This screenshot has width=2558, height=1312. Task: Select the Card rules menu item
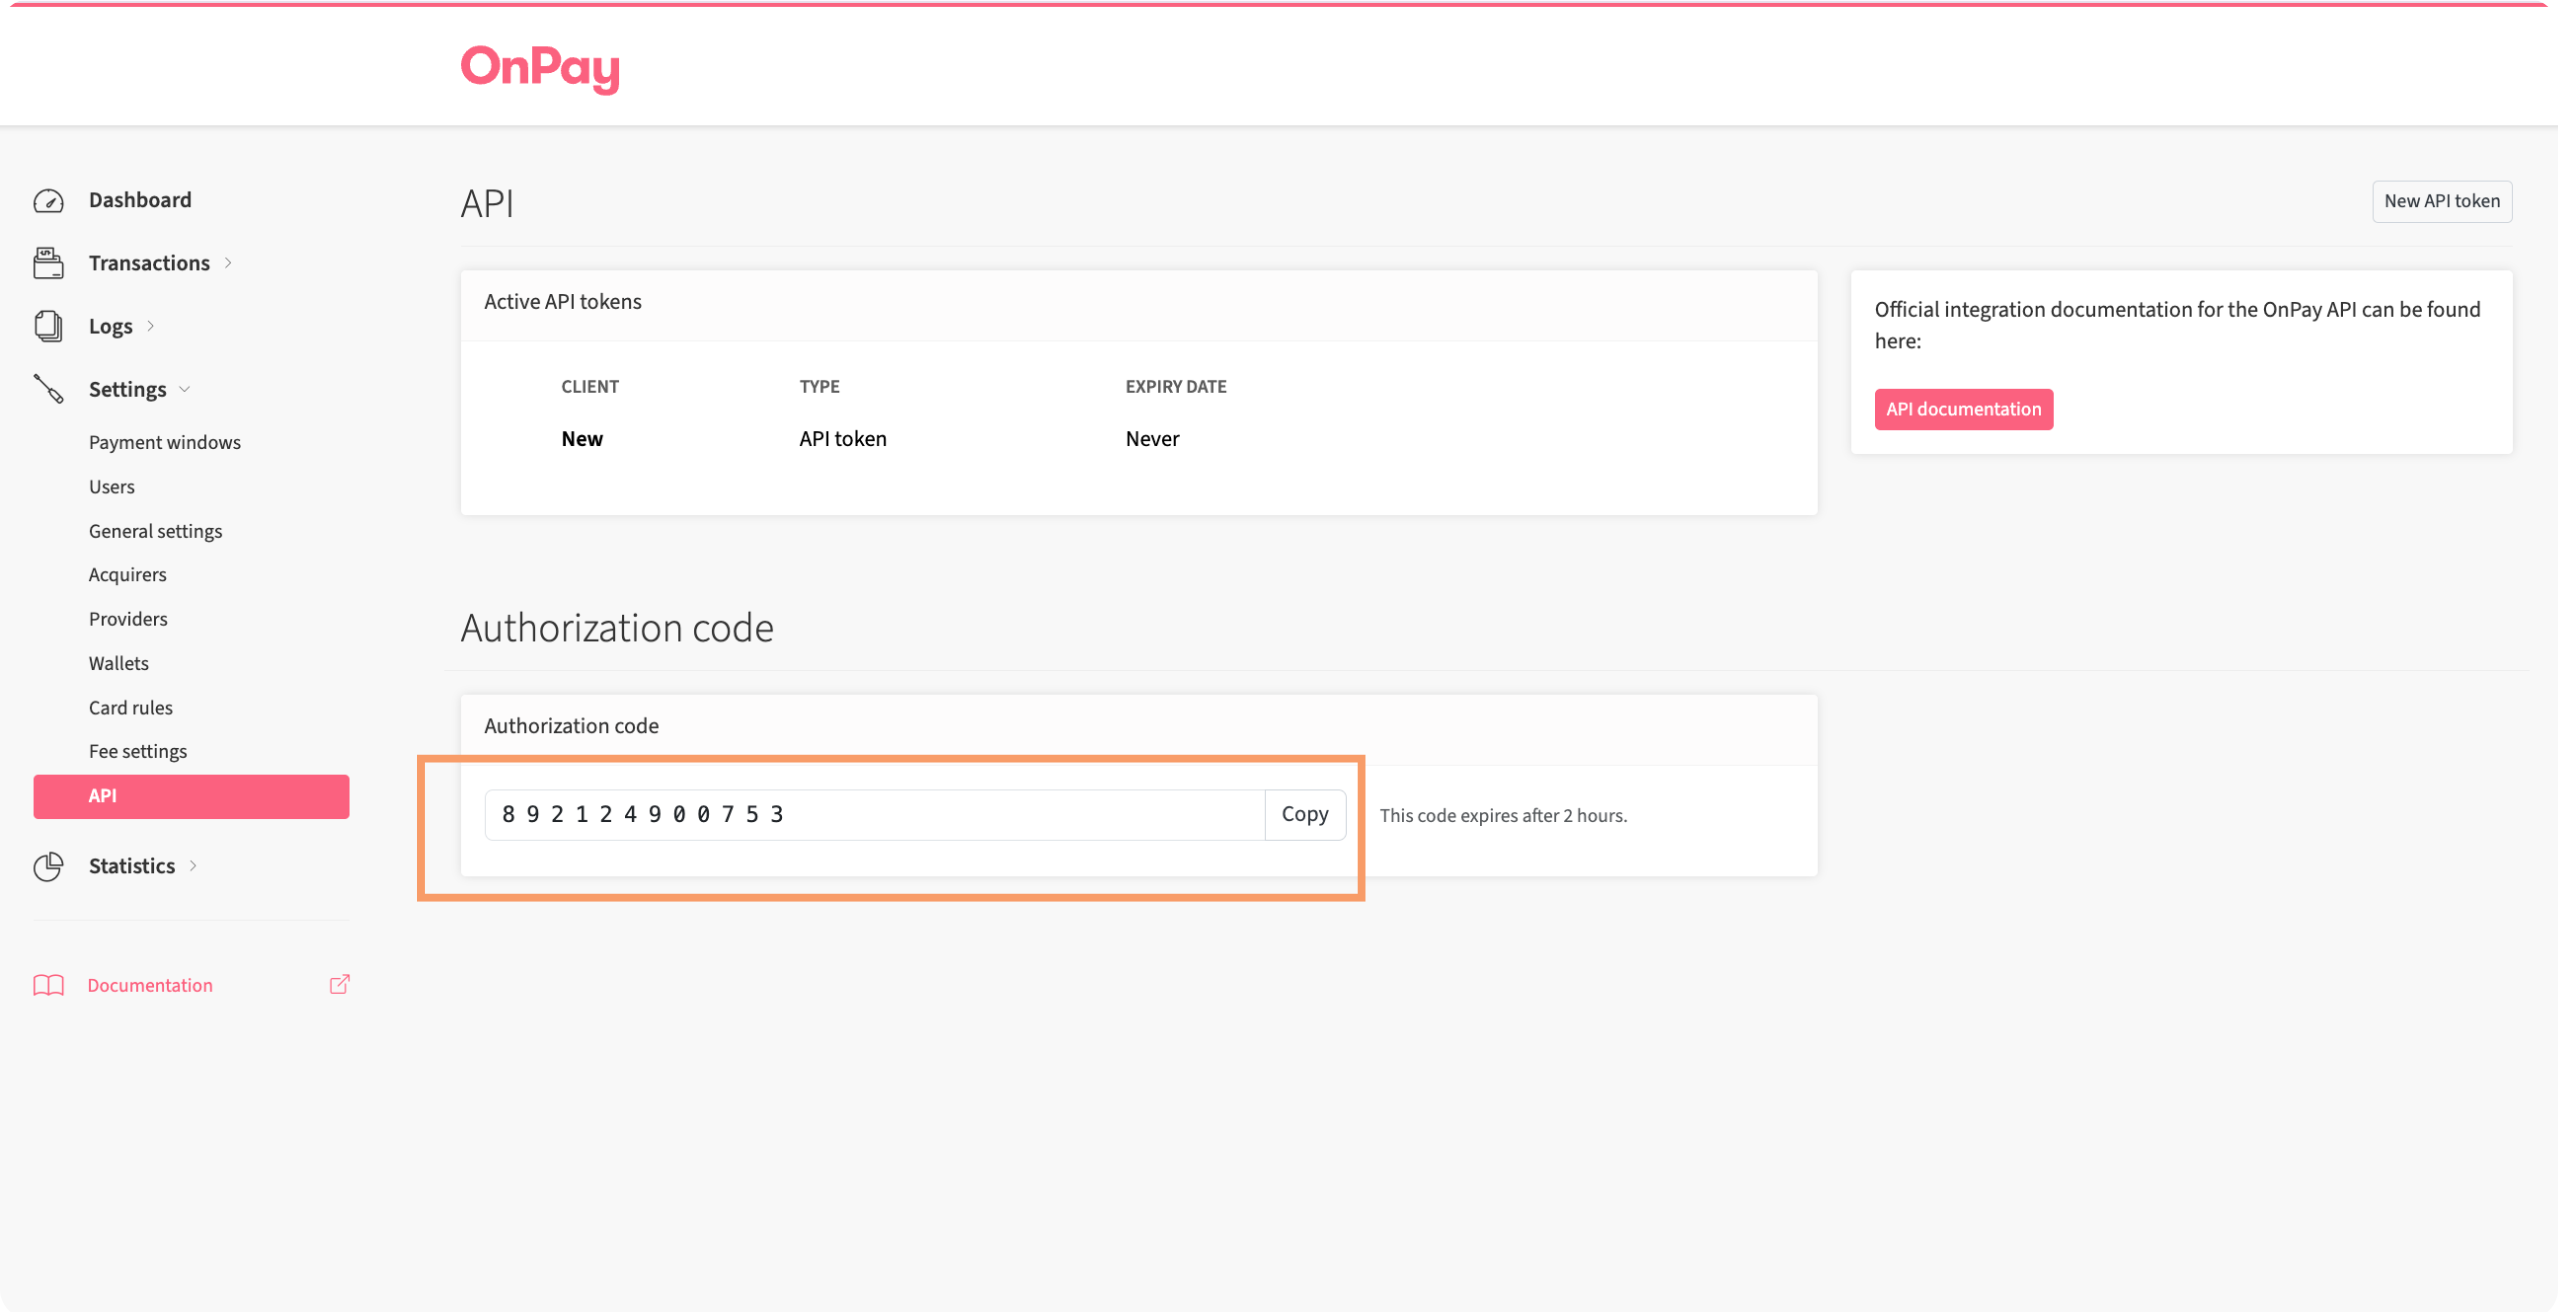coord(130,707)
